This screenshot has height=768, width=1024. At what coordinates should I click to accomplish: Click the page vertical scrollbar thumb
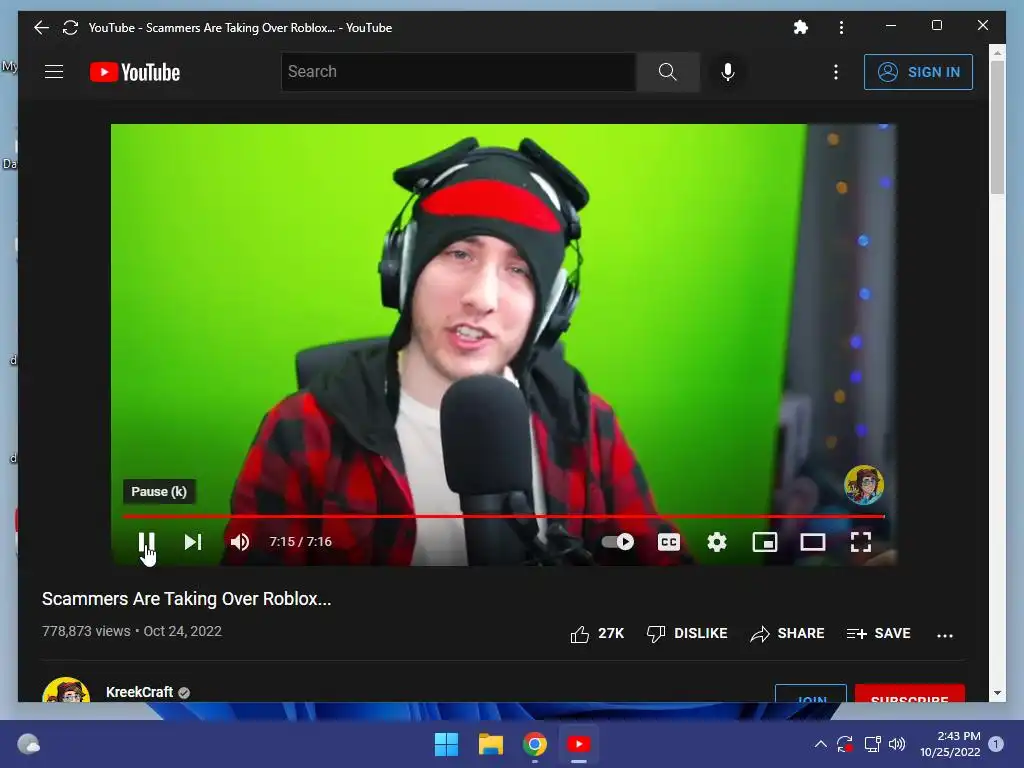[x=997, y=127]
